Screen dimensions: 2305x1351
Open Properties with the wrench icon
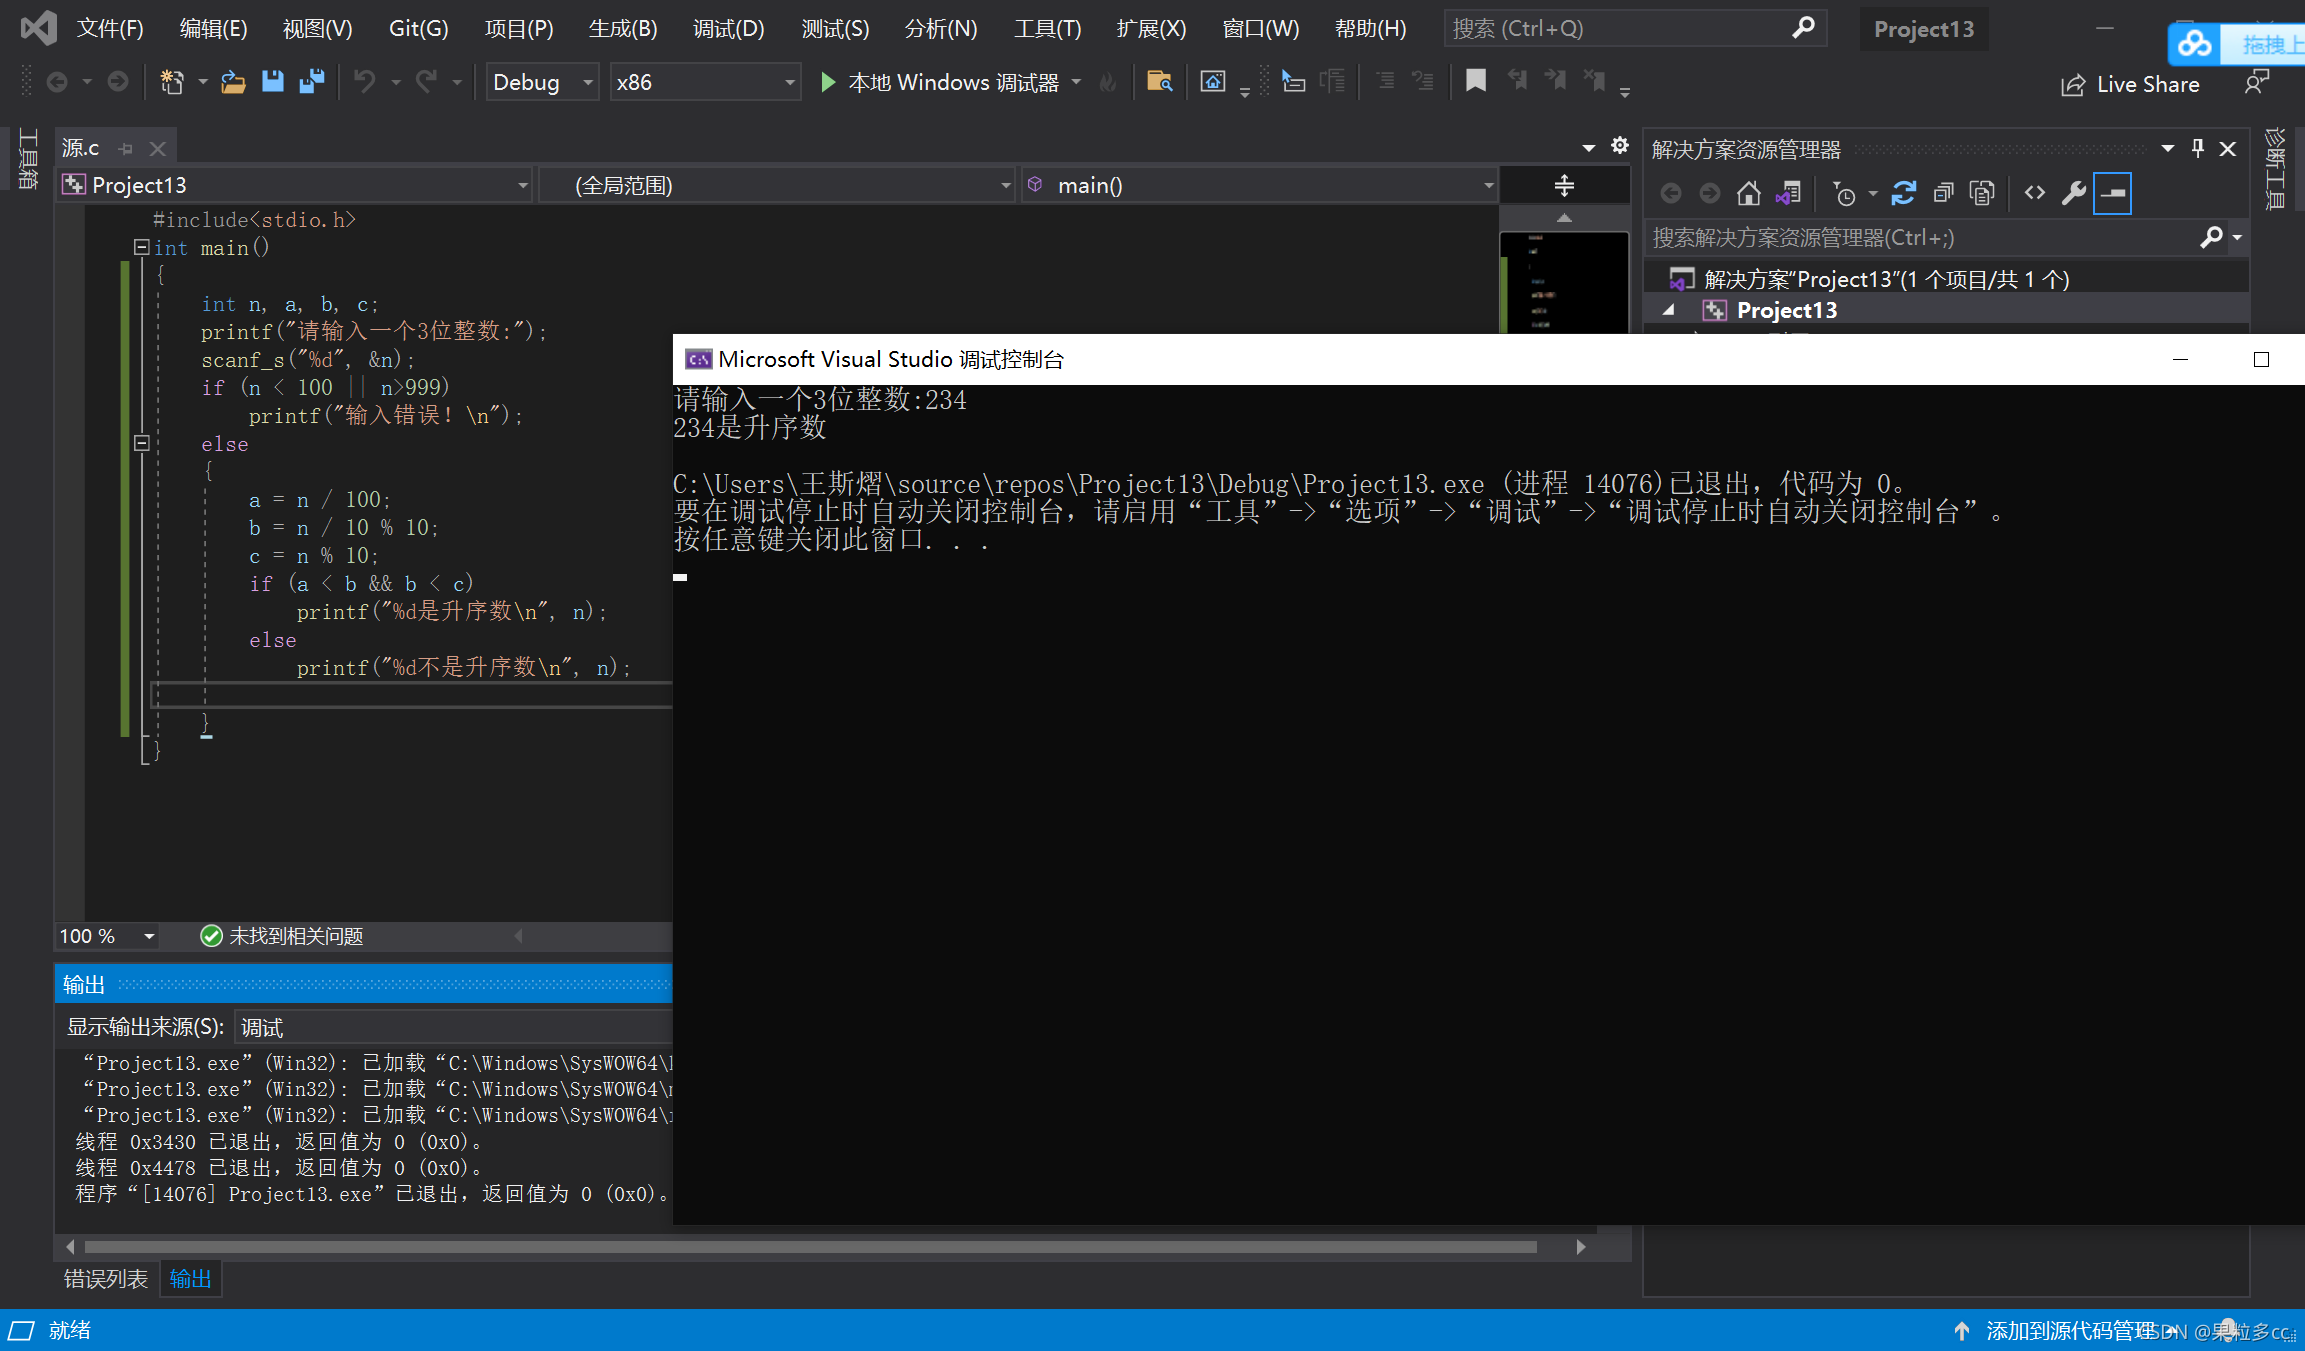(2074, 193)
